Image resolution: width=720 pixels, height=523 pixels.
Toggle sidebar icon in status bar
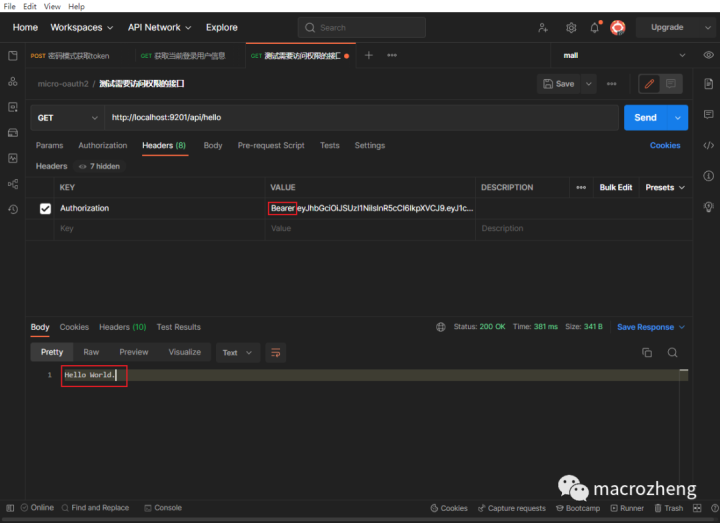pyautogui.click(x=10, y=508)
